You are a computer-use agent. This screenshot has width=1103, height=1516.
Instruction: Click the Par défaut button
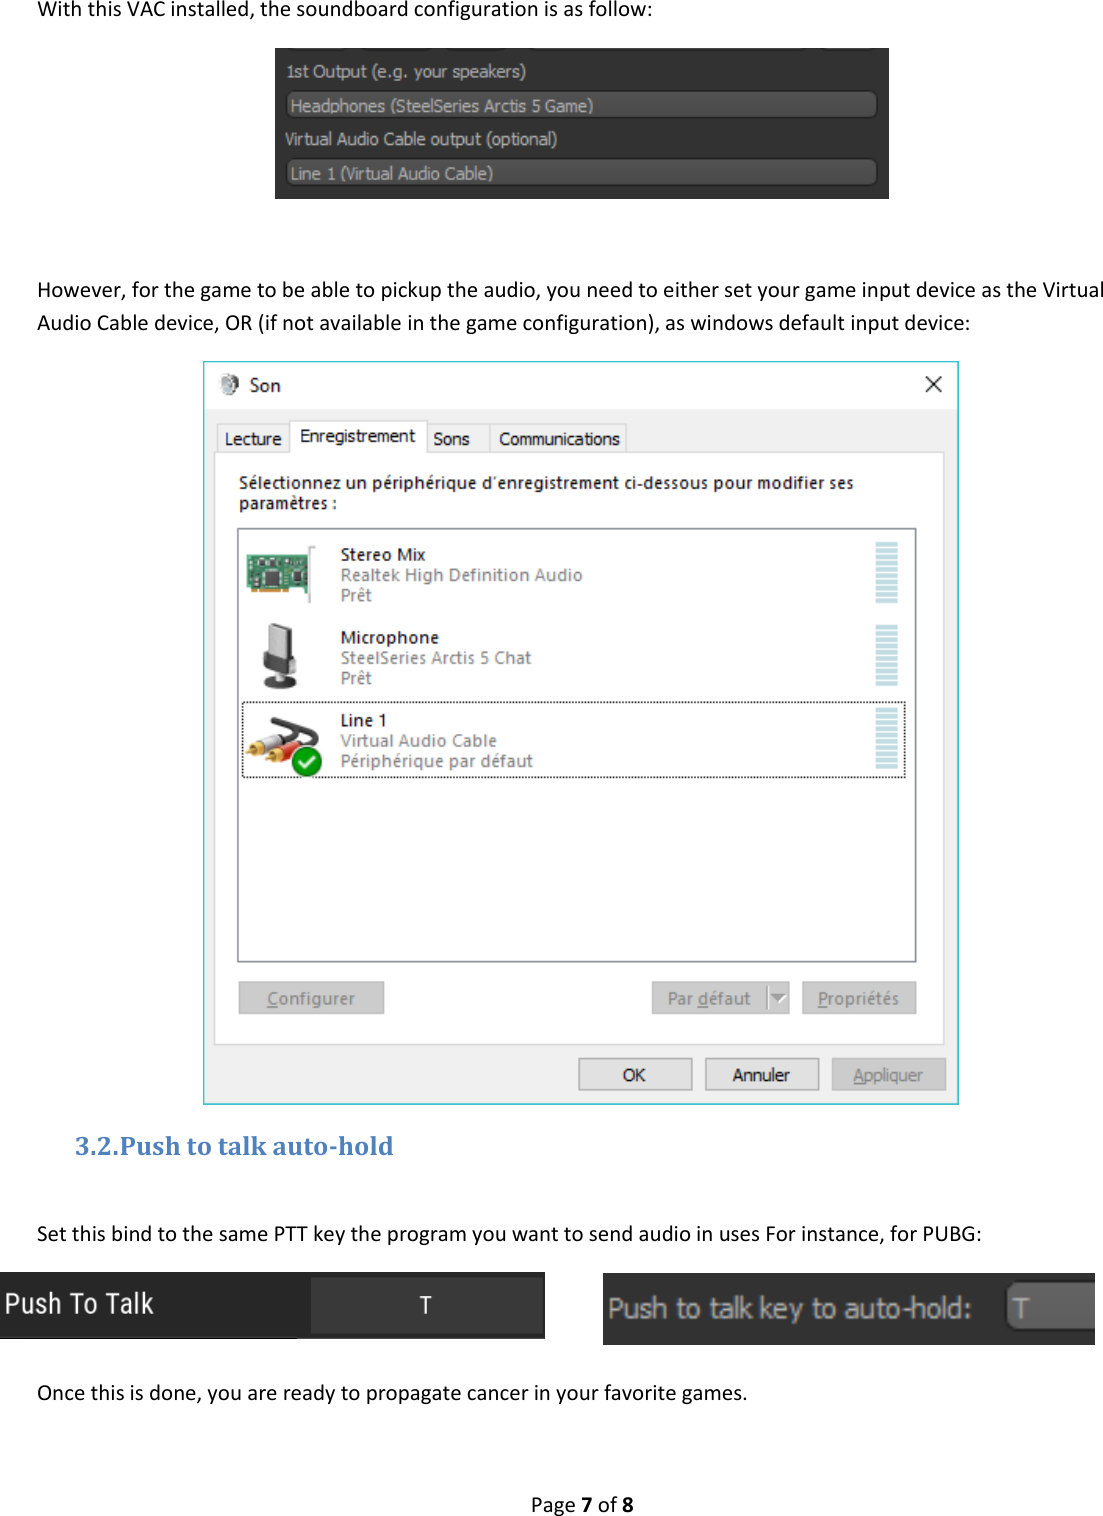tap(709, 998)
